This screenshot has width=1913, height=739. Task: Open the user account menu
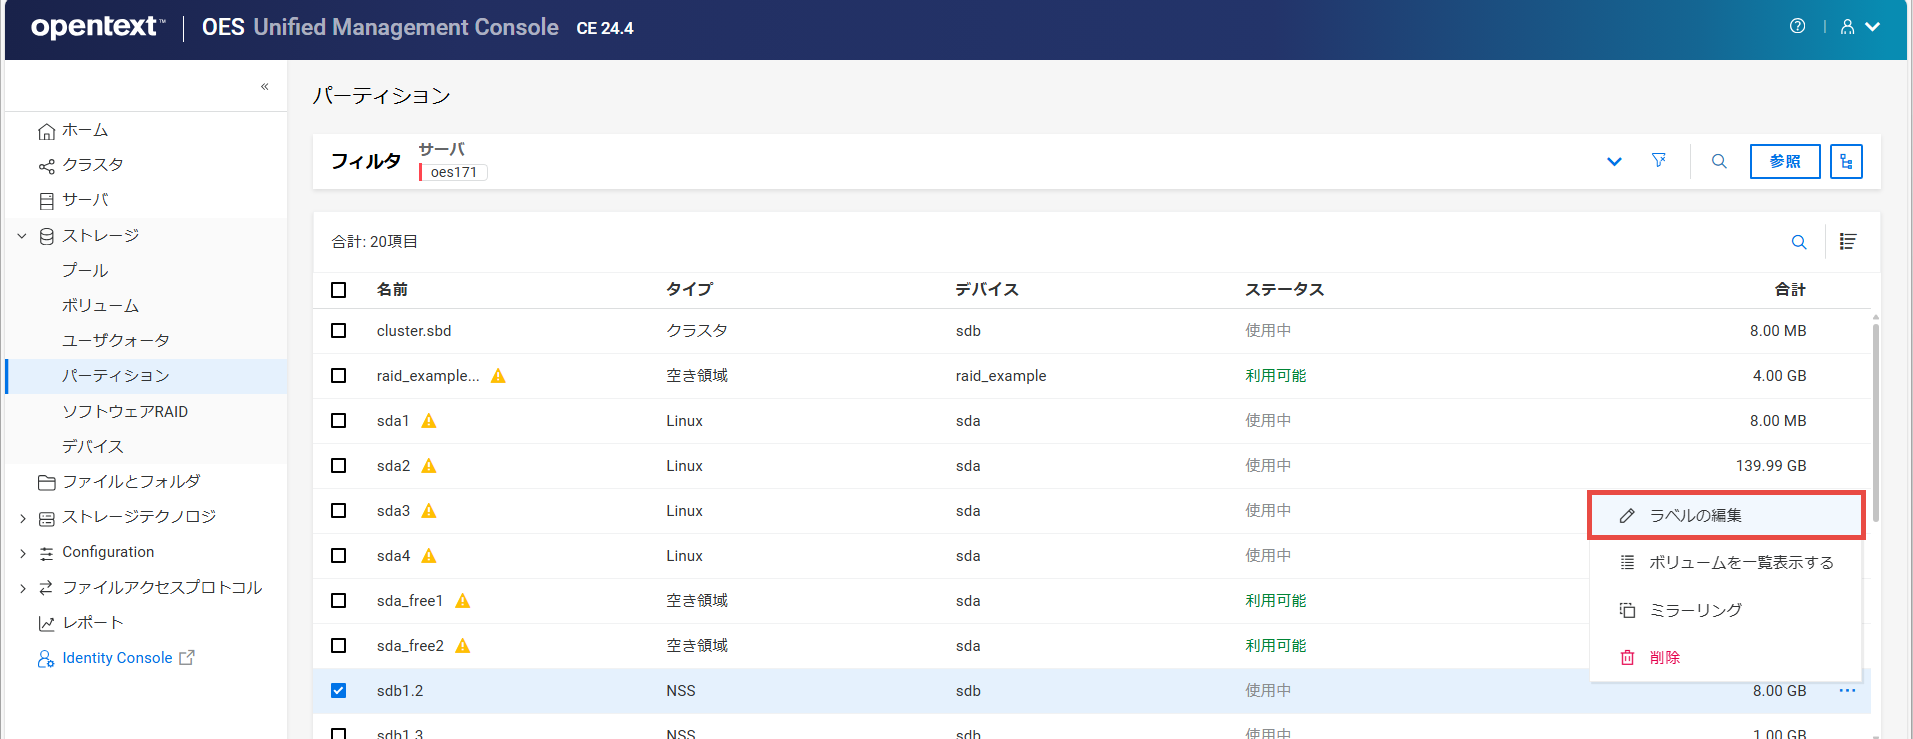(1859, 27)
